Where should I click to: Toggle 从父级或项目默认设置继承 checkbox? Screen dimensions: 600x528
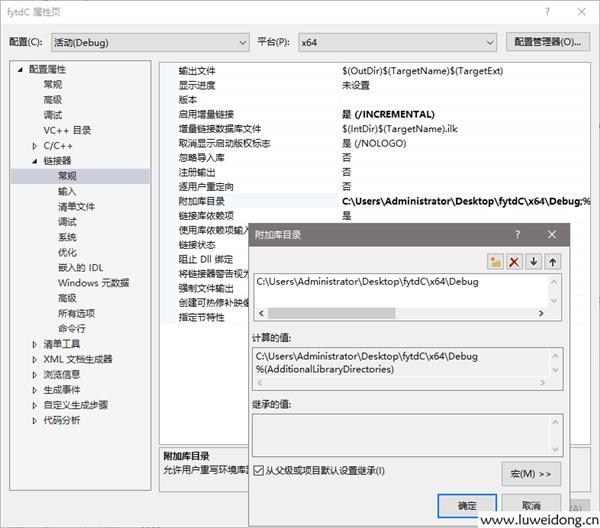[x=259, y=470]
